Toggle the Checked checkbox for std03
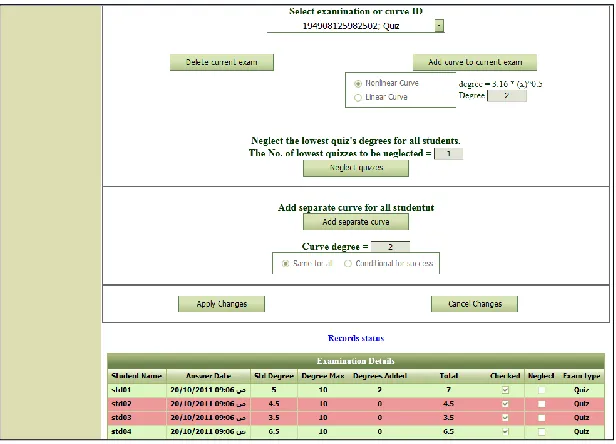The height and width of the screenshot is (444, 616). click(x=505, y=418)
